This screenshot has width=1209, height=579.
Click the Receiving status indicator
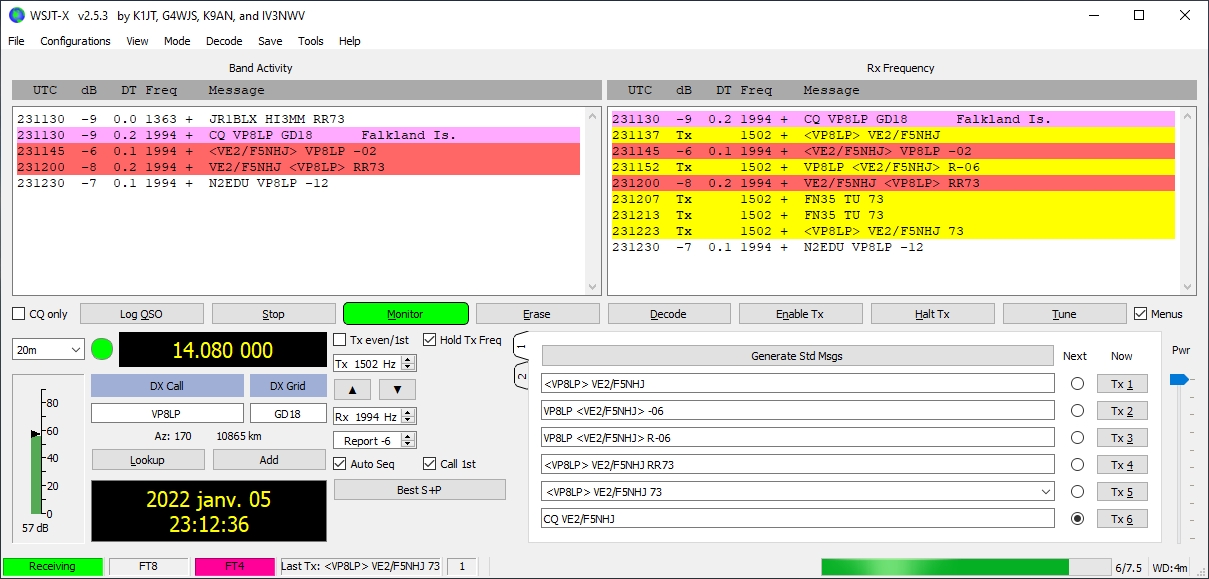pos(52,567)
